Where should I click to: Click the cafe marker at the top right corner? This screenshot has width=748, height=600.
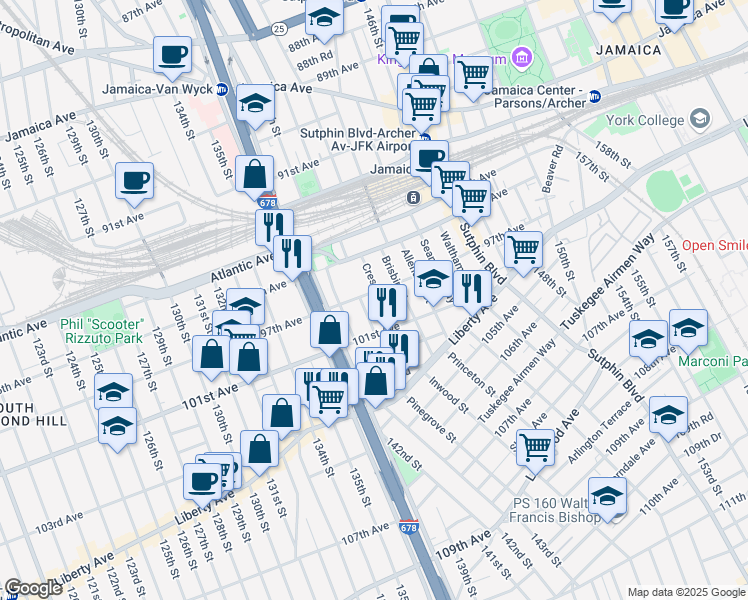click(675, 11)
